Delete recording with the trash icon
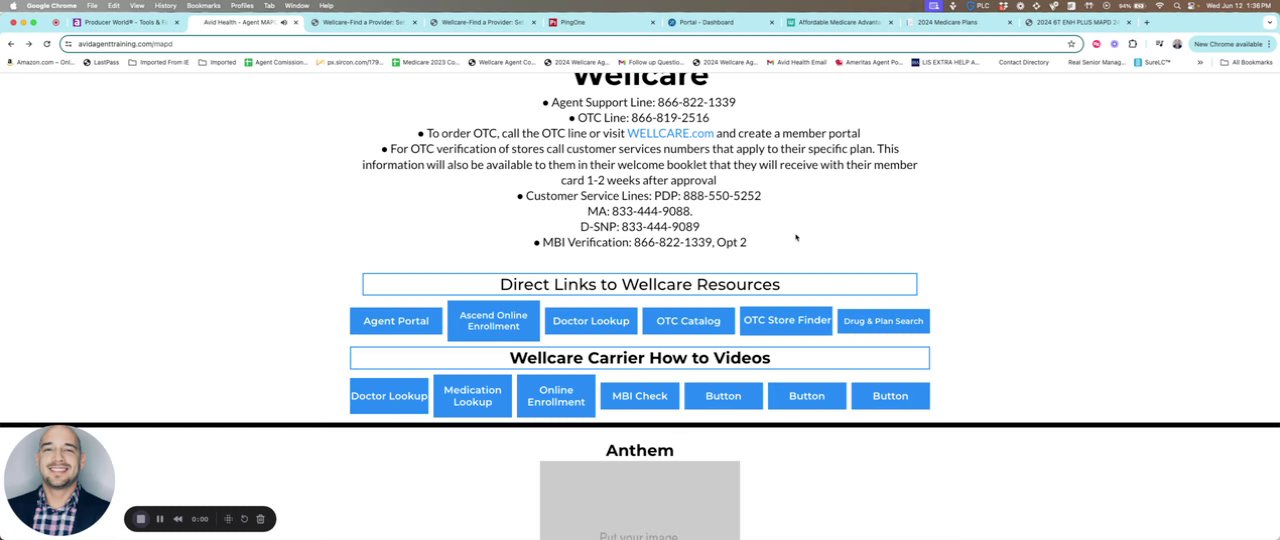This screenshot has height=540, width=1280. coord(260,519)
